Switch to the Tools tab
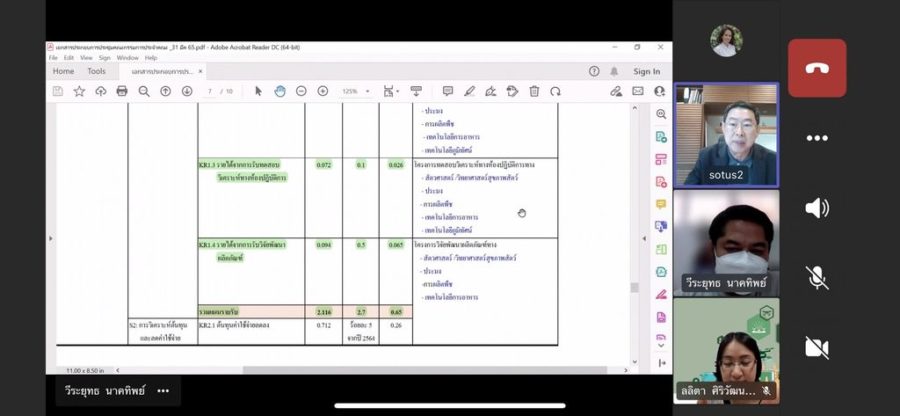Viewport: 900px width, 416px height. [96, 71]
